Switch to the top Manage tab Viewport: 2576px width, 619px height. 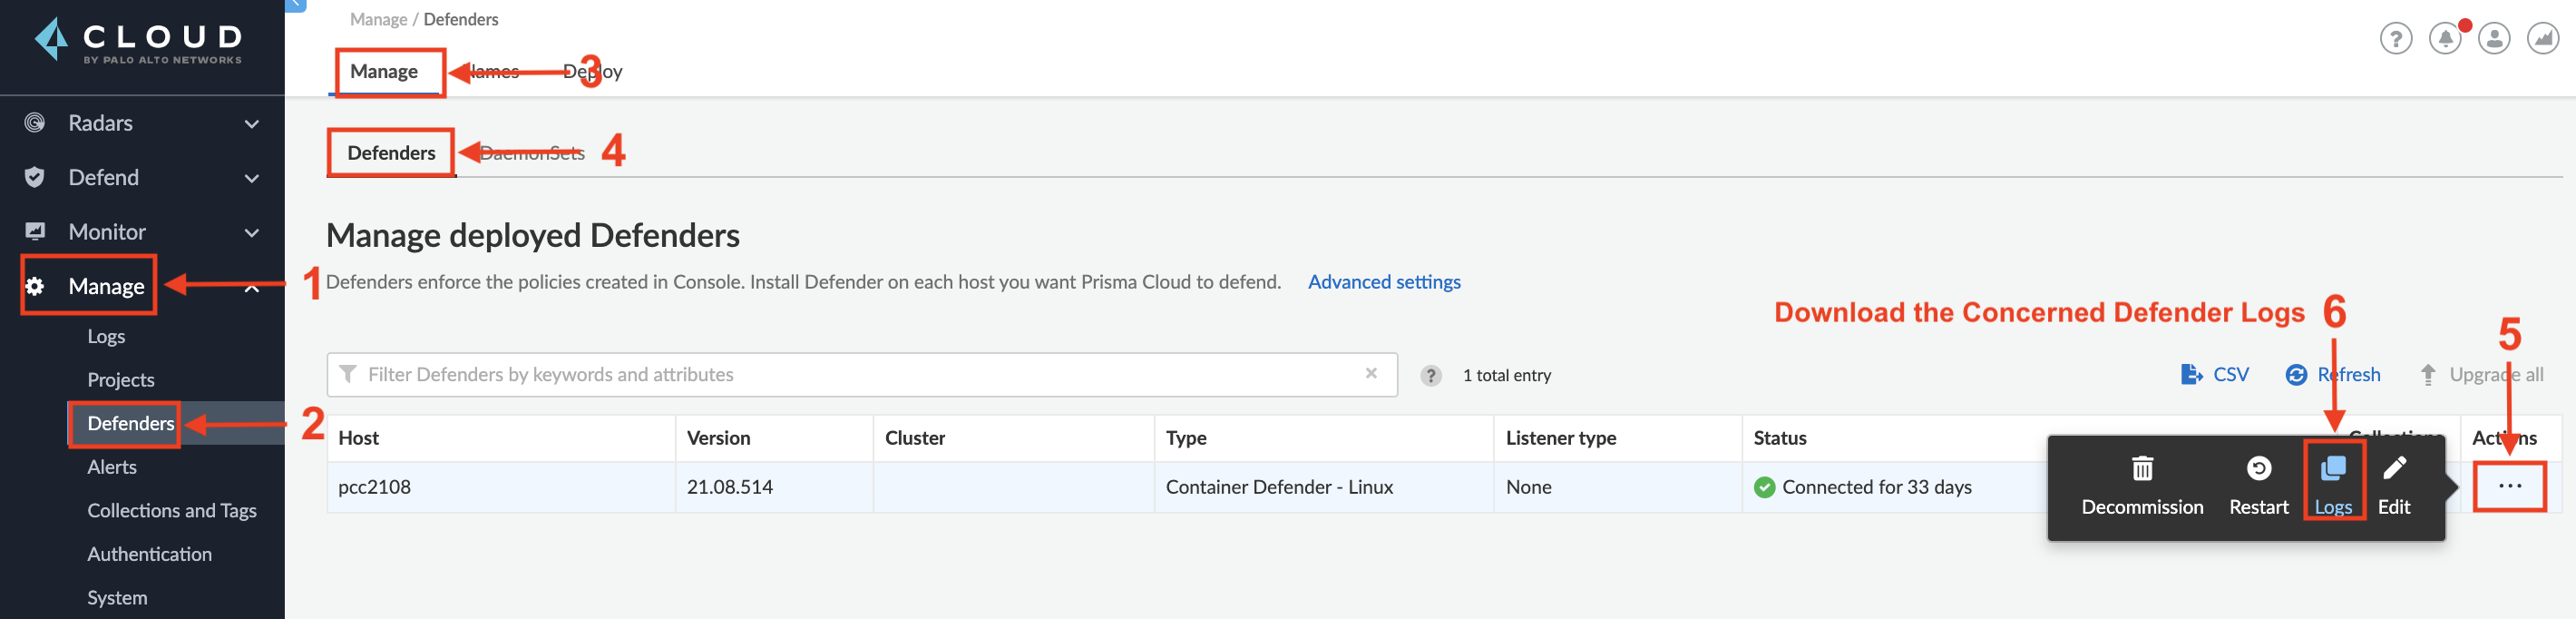pyautogui.click(x=384, y=72)
